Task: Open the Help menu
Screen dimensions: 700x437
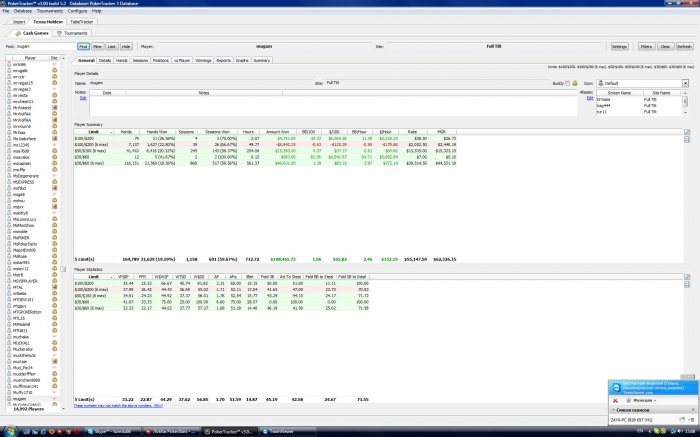Action: click(x=96, y=11)
